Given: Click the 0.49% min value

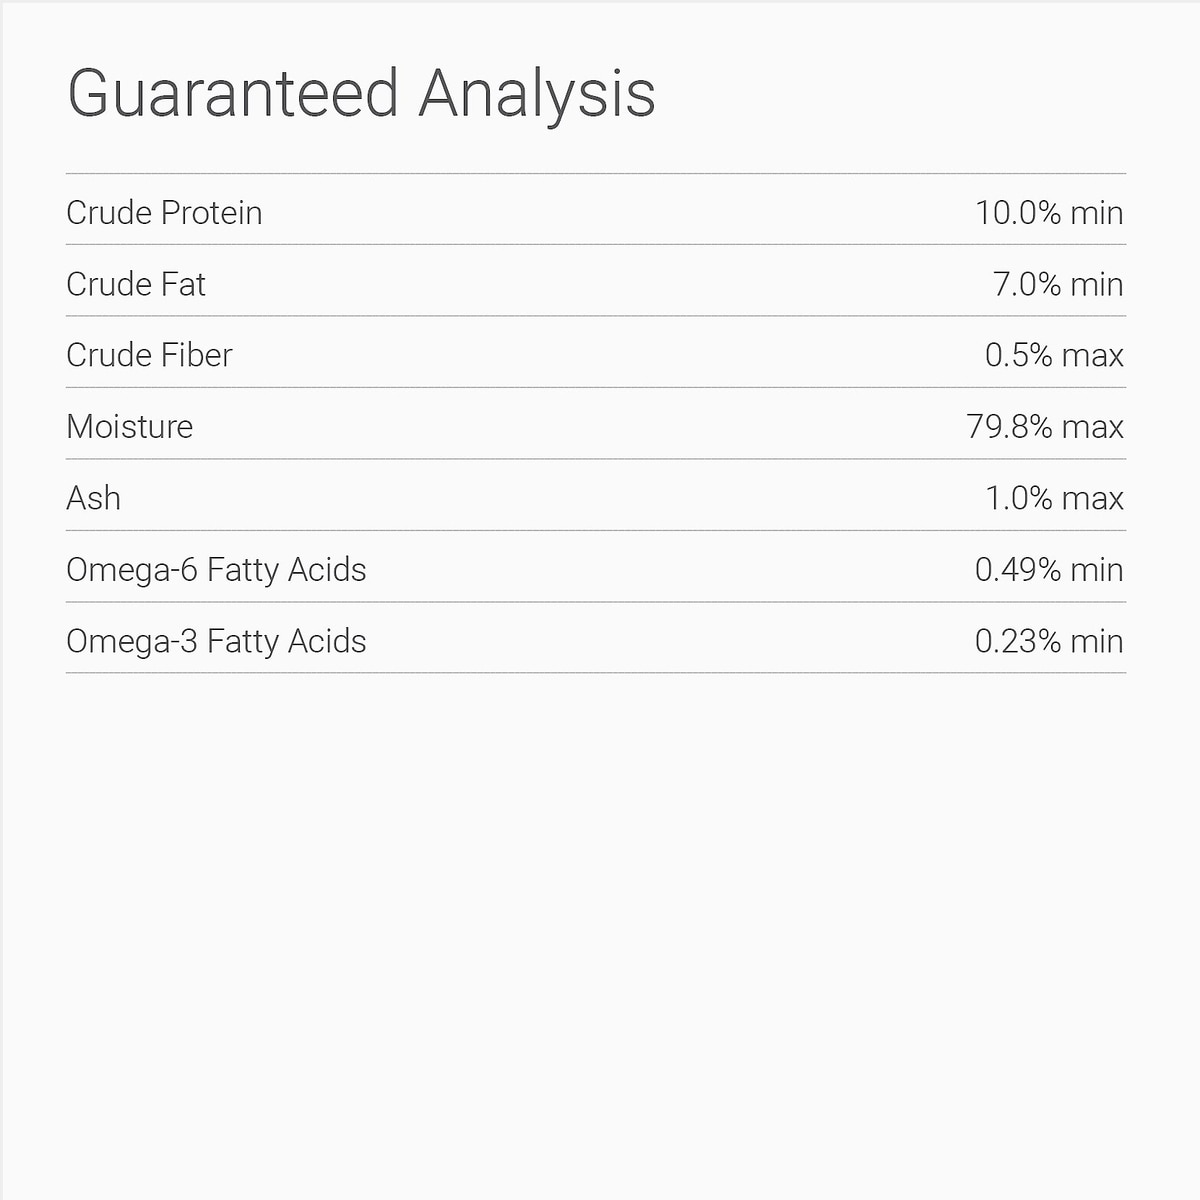Looking at the screenshot, I should [x=1049, y=570].
